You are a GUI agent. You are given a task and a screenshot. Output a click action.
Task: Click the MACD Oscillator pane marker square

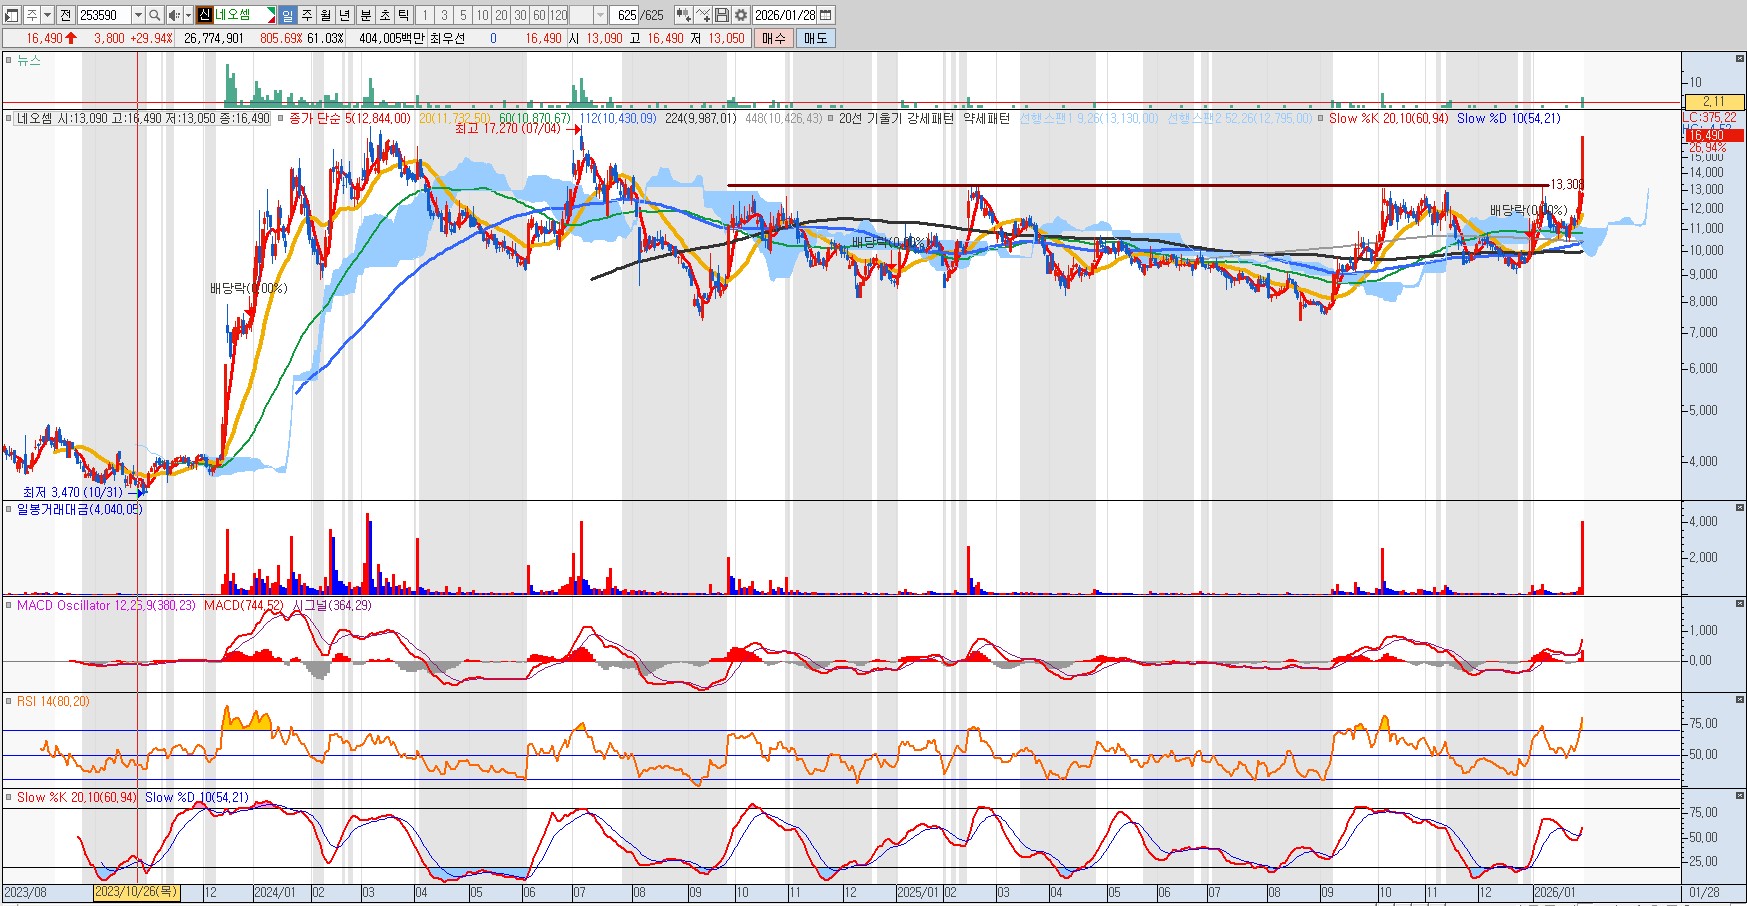click(9, 605)
